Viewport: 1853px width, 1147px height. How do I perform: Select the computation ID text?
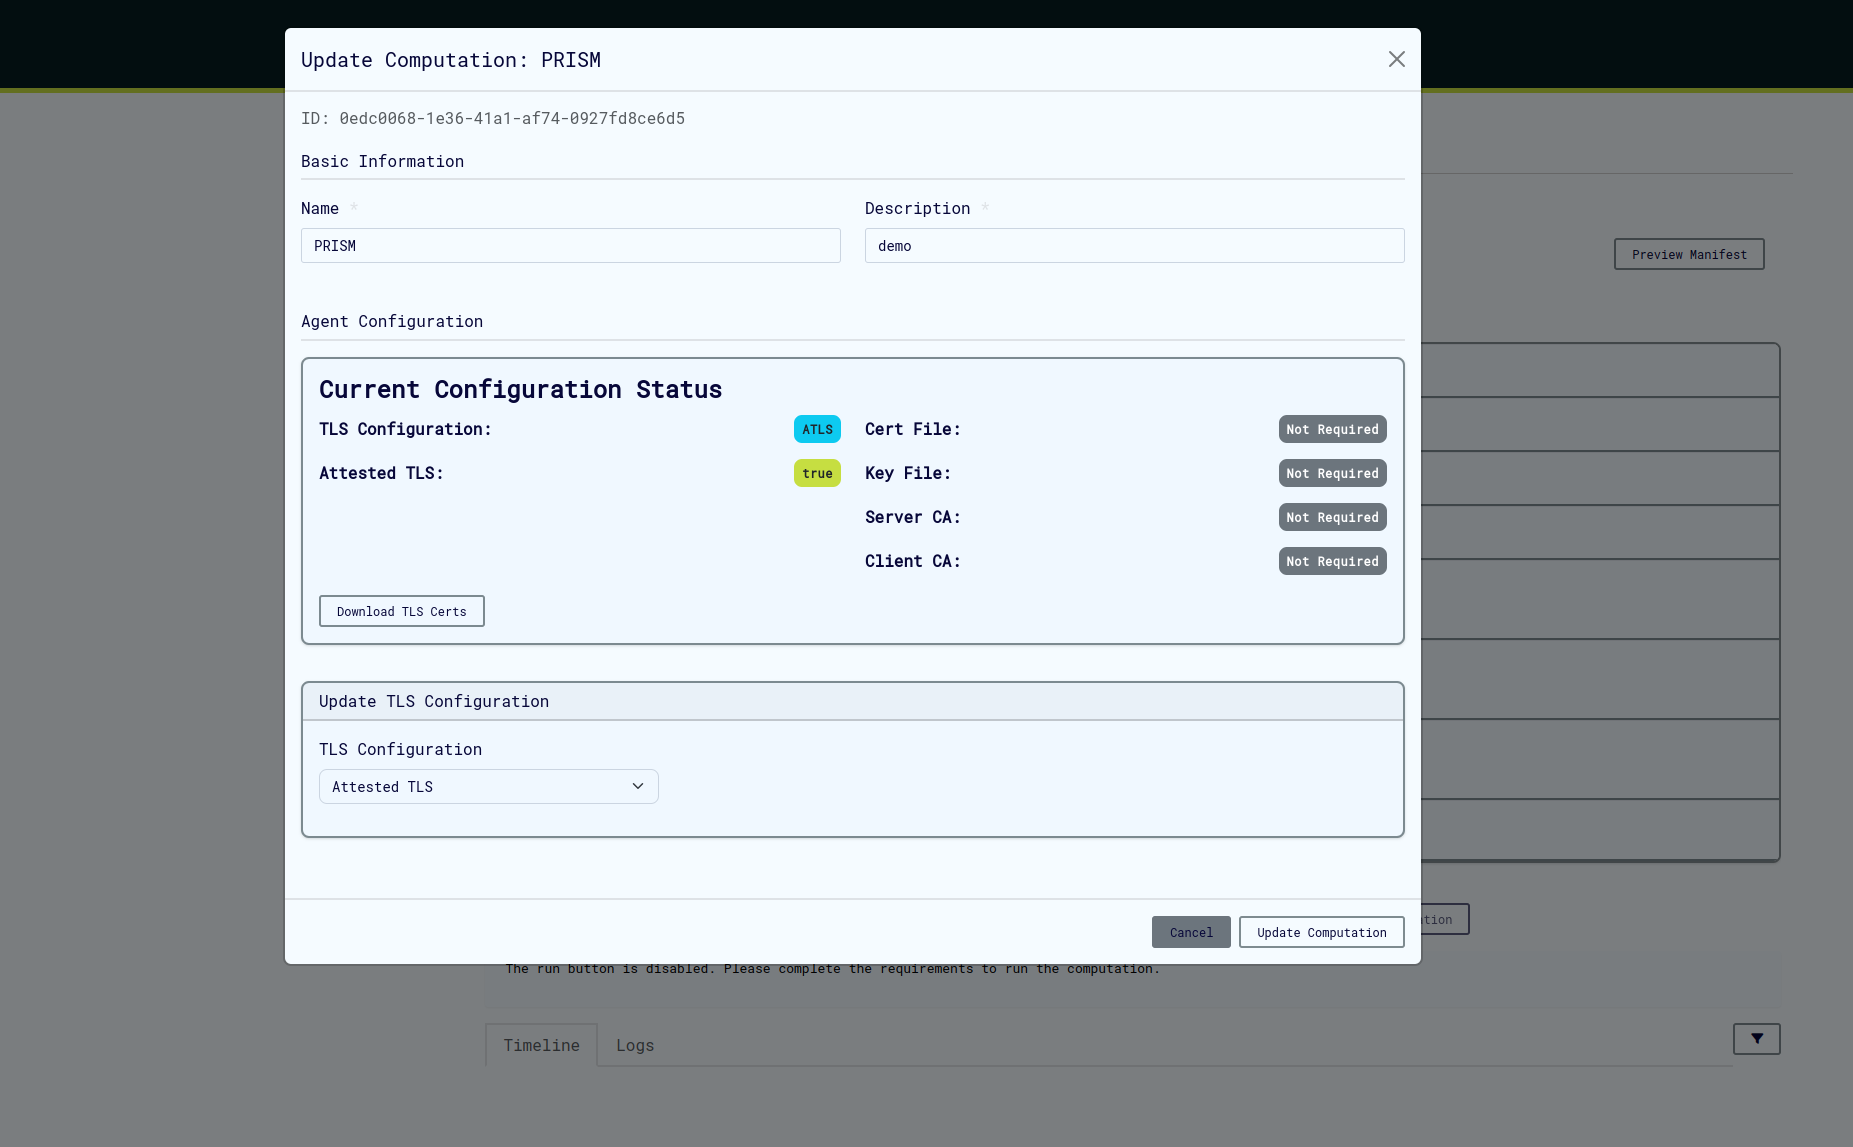pyautogui.click(x=493, y=118)
